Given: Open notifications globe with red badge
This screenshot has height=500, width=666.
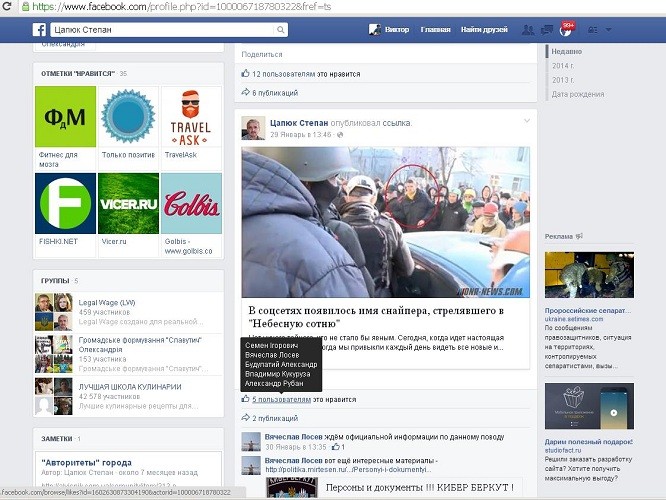Looking at the screenshot, I should coord(566,30).
